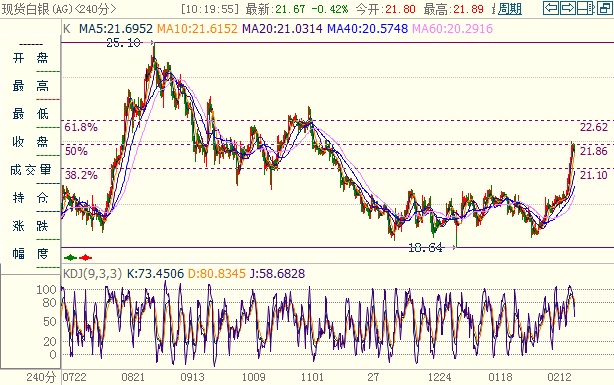The width and height of the screenshot is (614, 385).
Task: Click the right arrow navigation icon
Action: point(568,8)
